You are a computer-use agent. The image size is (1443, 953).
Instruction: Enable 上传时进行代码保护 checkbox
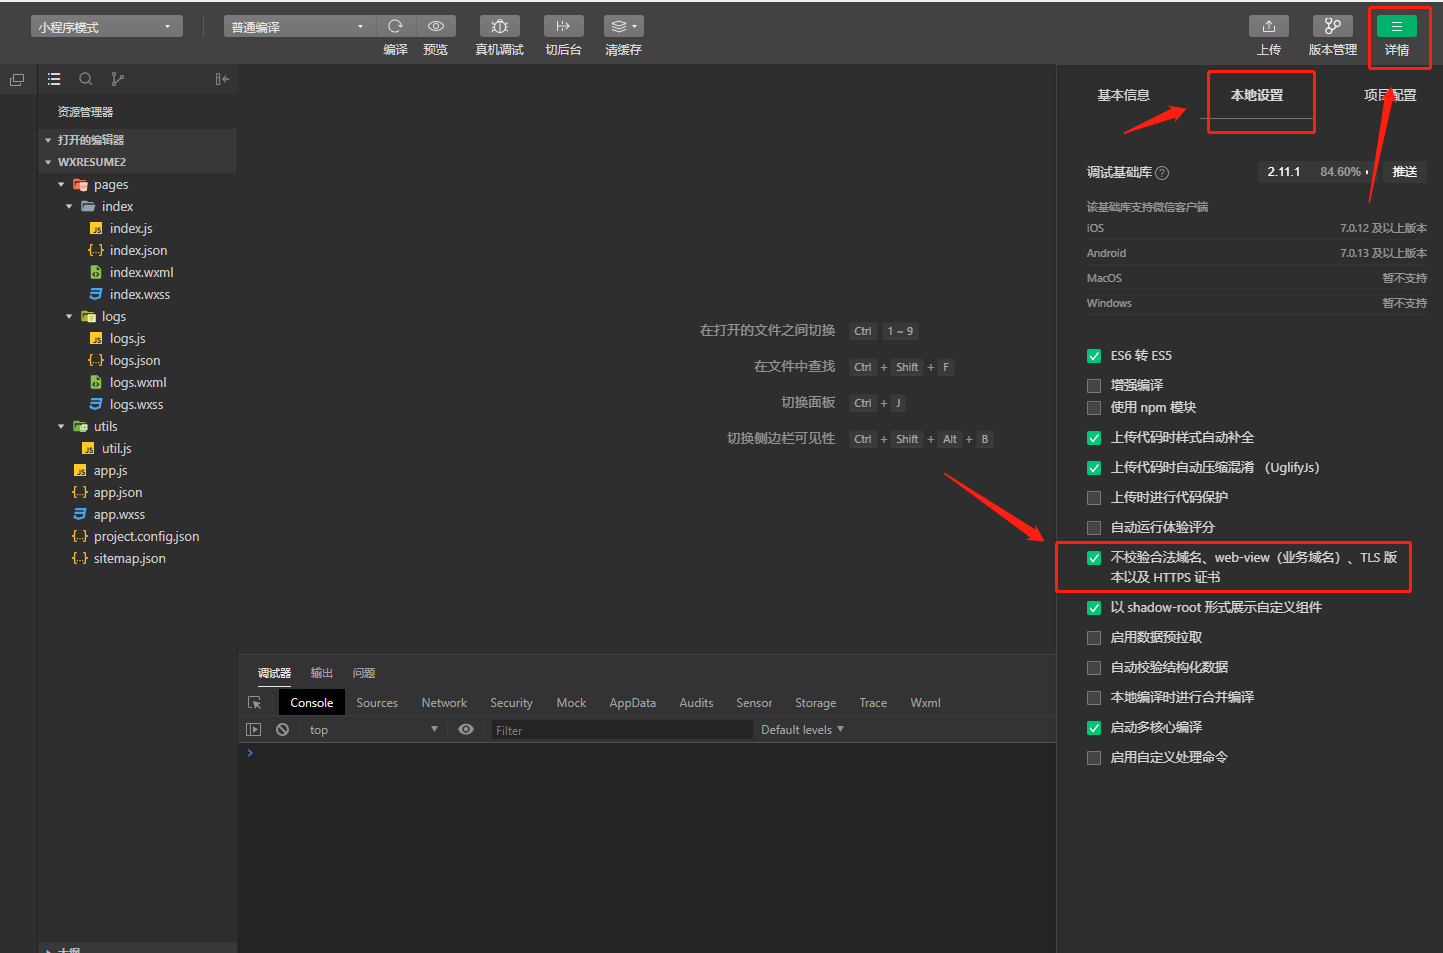tap(1094, 498)
